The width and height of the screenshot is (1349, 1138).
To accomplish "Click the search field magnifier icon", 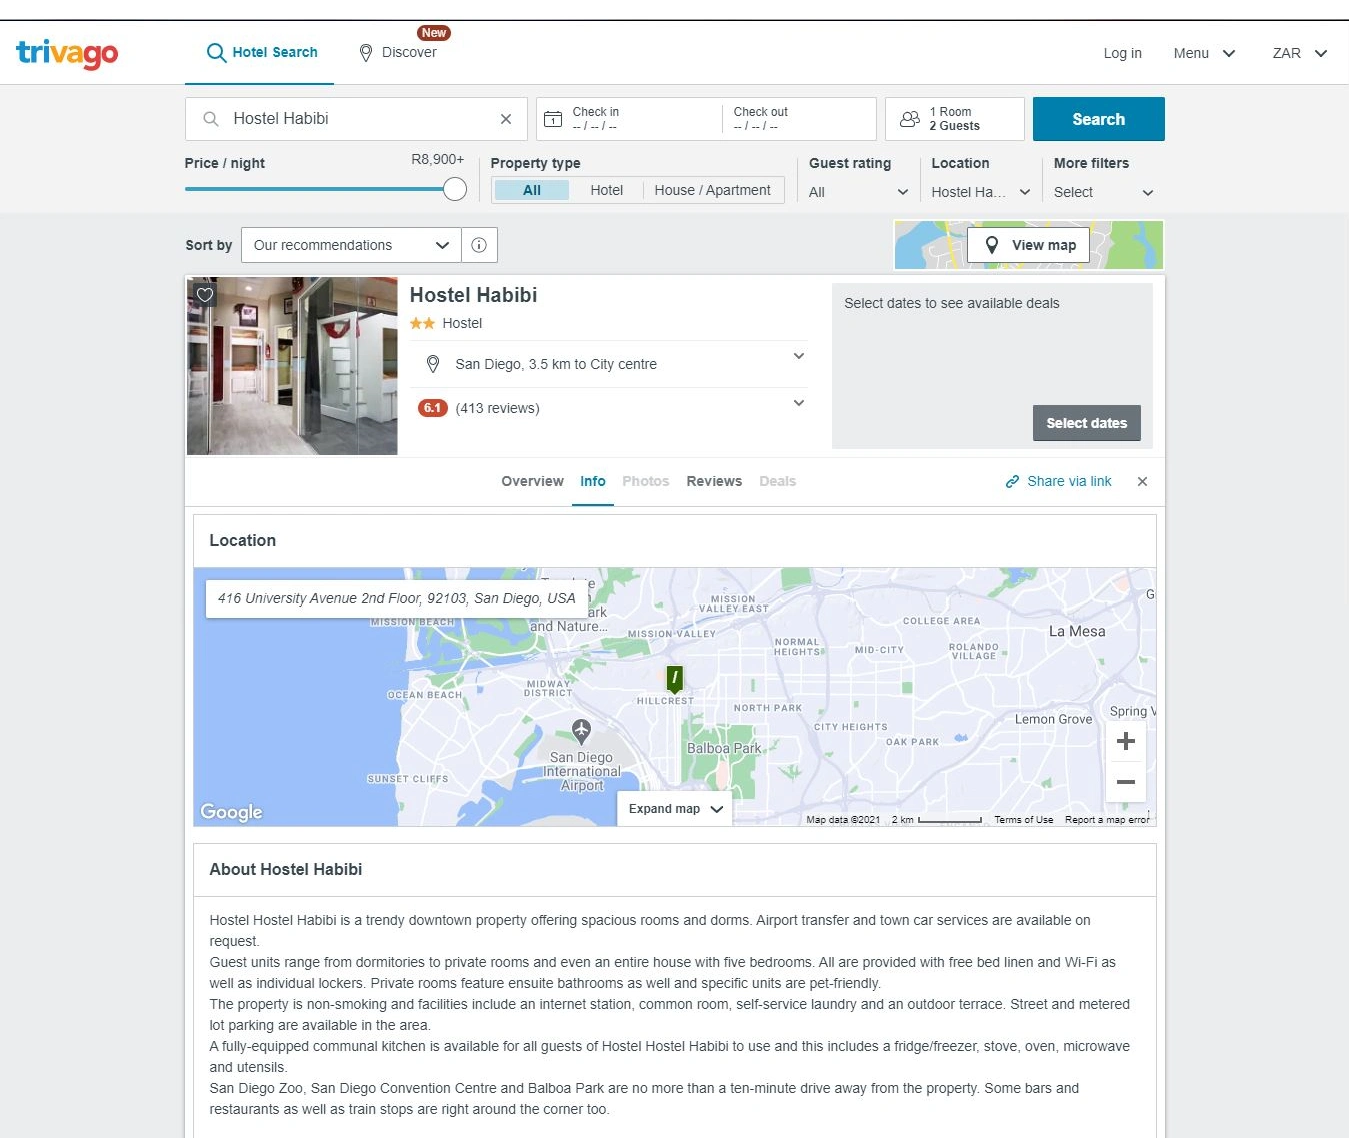I will [211, 119].
